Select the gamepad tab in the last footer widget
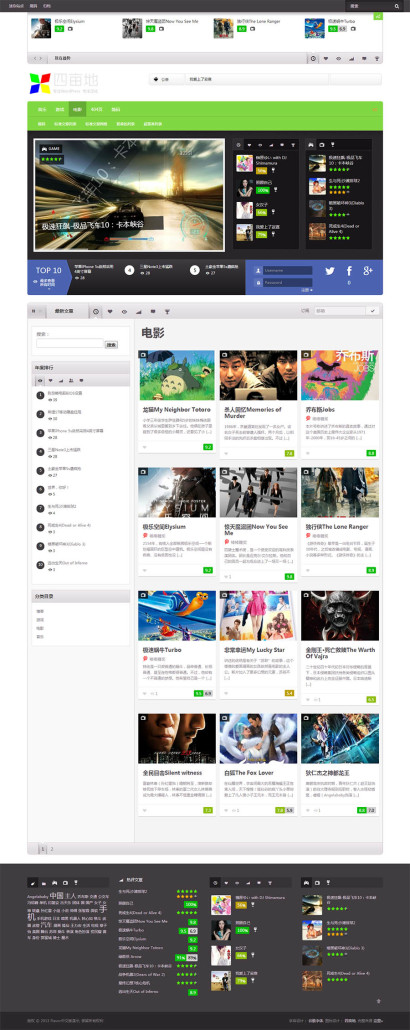This screenshot has height=1030, width=410. pos(307,882)
